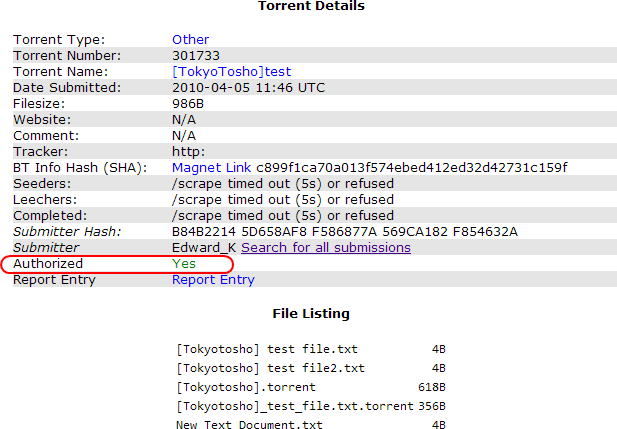Select the "[Tokyotosho].torrent" file entry
617x429 pixels.
(246, 386)
